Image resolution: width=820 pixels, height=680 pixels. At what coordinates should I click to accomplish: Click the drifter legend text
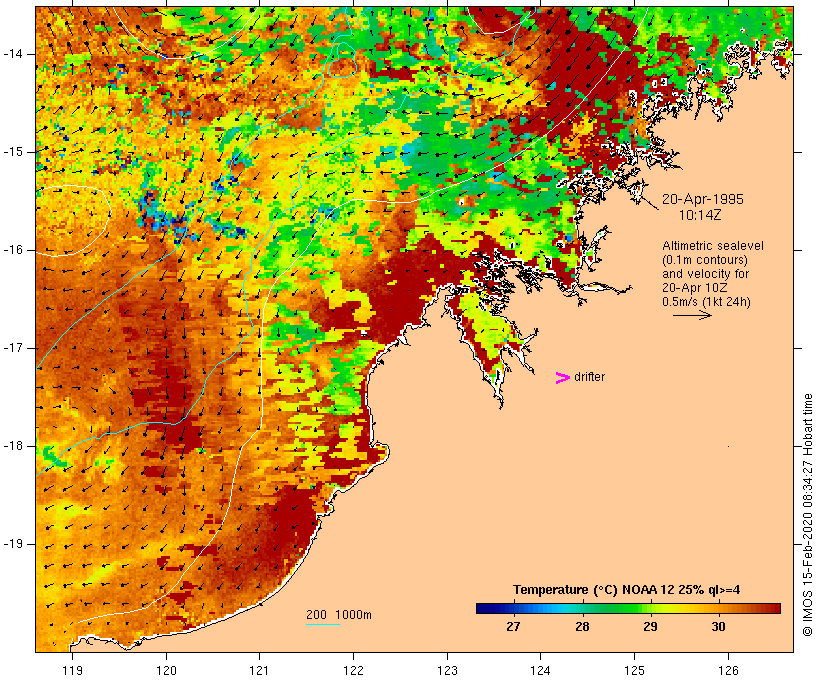click(589, 377)
